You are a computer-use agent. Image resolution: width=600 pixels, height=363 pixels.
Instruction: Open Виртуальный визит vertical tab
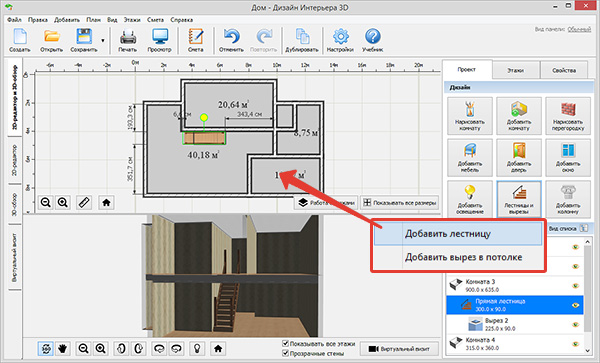(x=15, y=258)
